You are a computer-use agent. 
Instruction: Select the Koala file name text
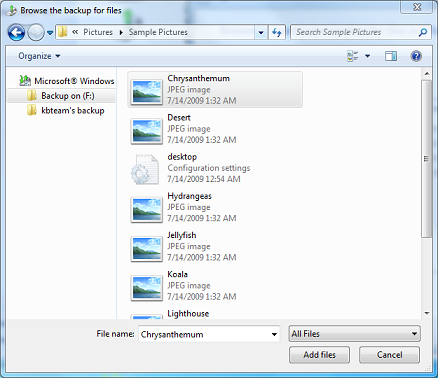(x=177, y=274)
